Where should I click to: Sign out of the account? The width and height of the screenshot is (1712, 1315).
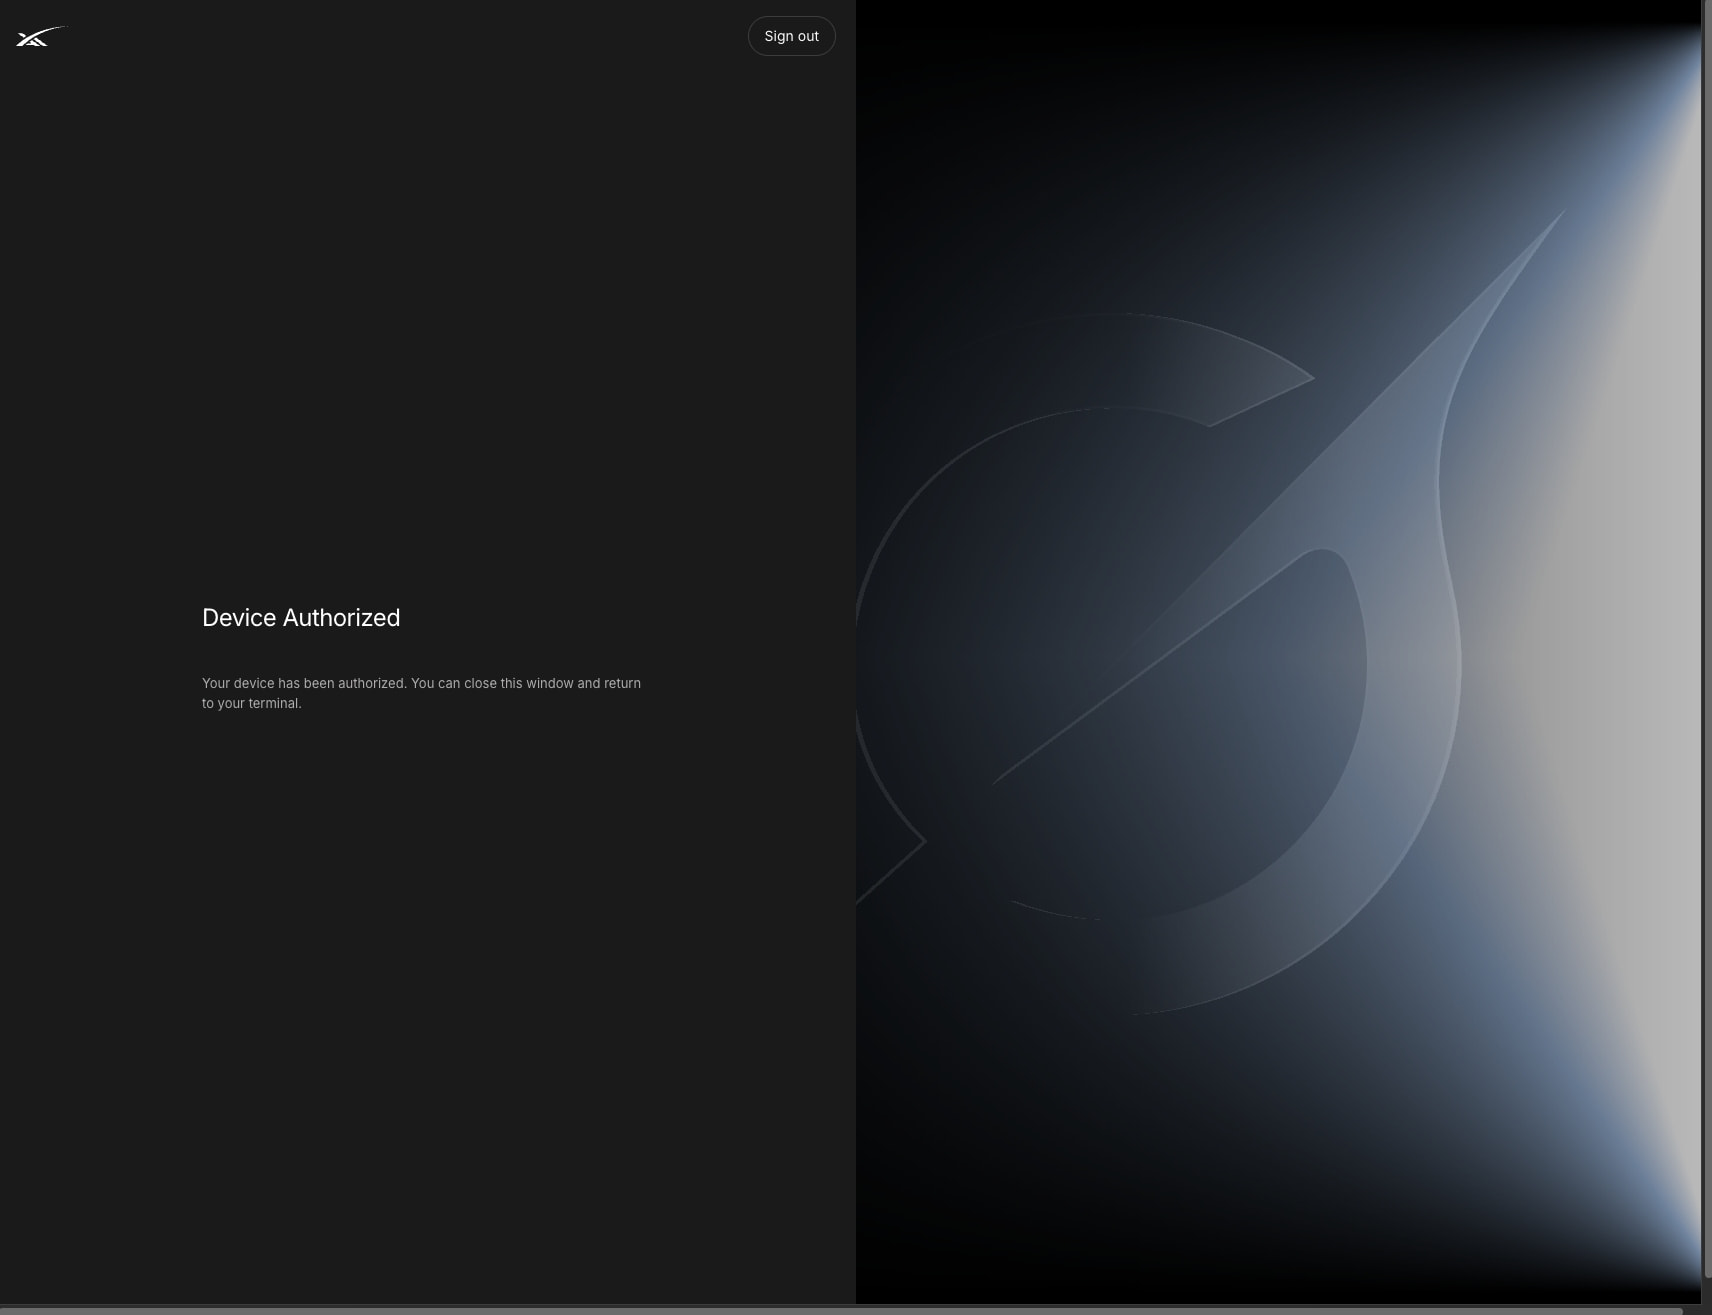tap(791, 36)
